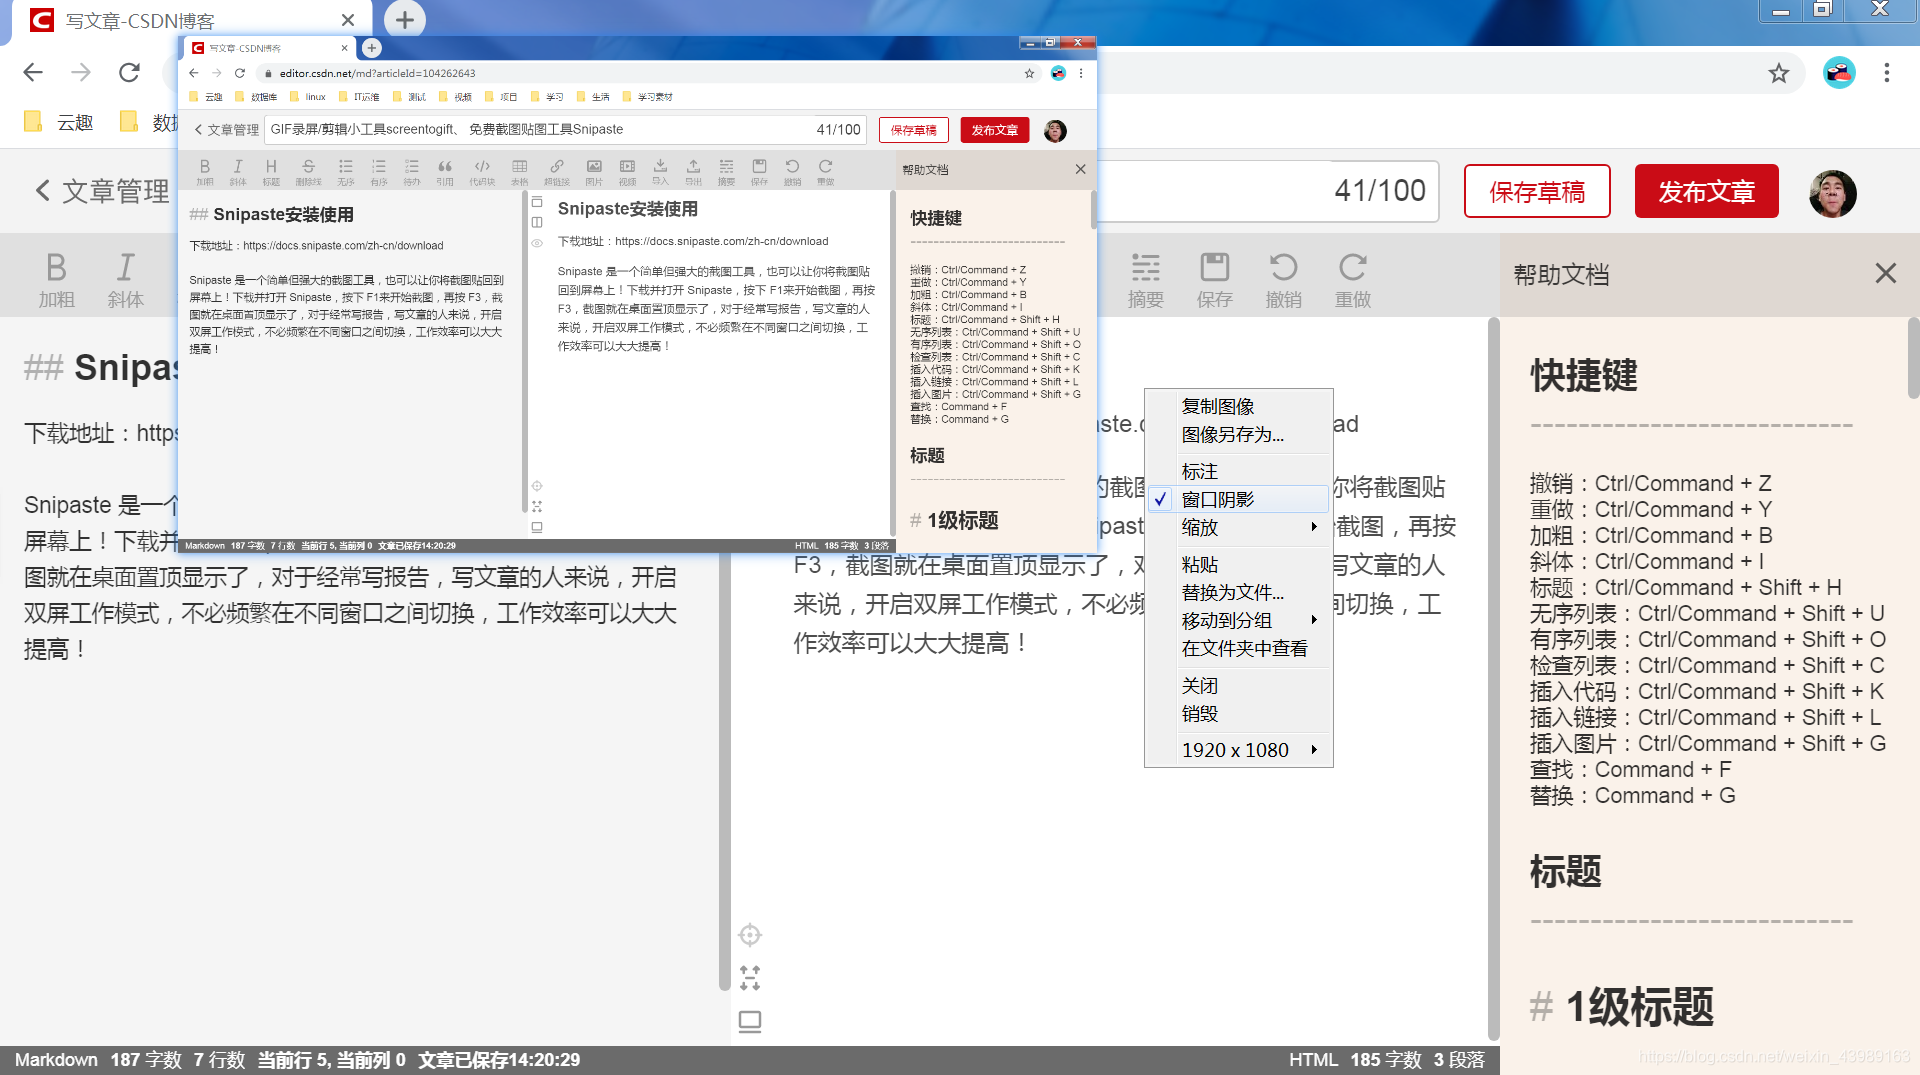1920x1075 pixels.
Task: Select 粘贴 in the context menu
Action: [1199, 564]
